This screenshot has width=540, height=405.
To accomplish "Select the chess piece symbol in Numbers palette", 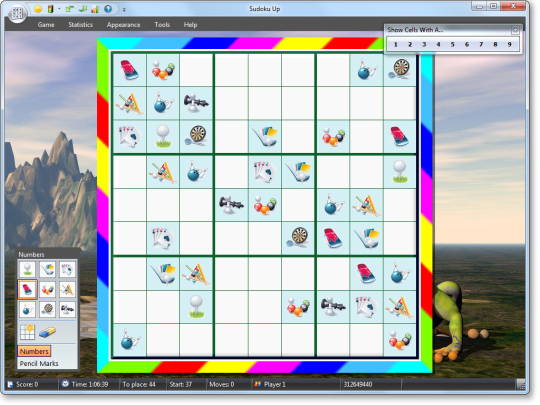I will [x=67, y=309].
